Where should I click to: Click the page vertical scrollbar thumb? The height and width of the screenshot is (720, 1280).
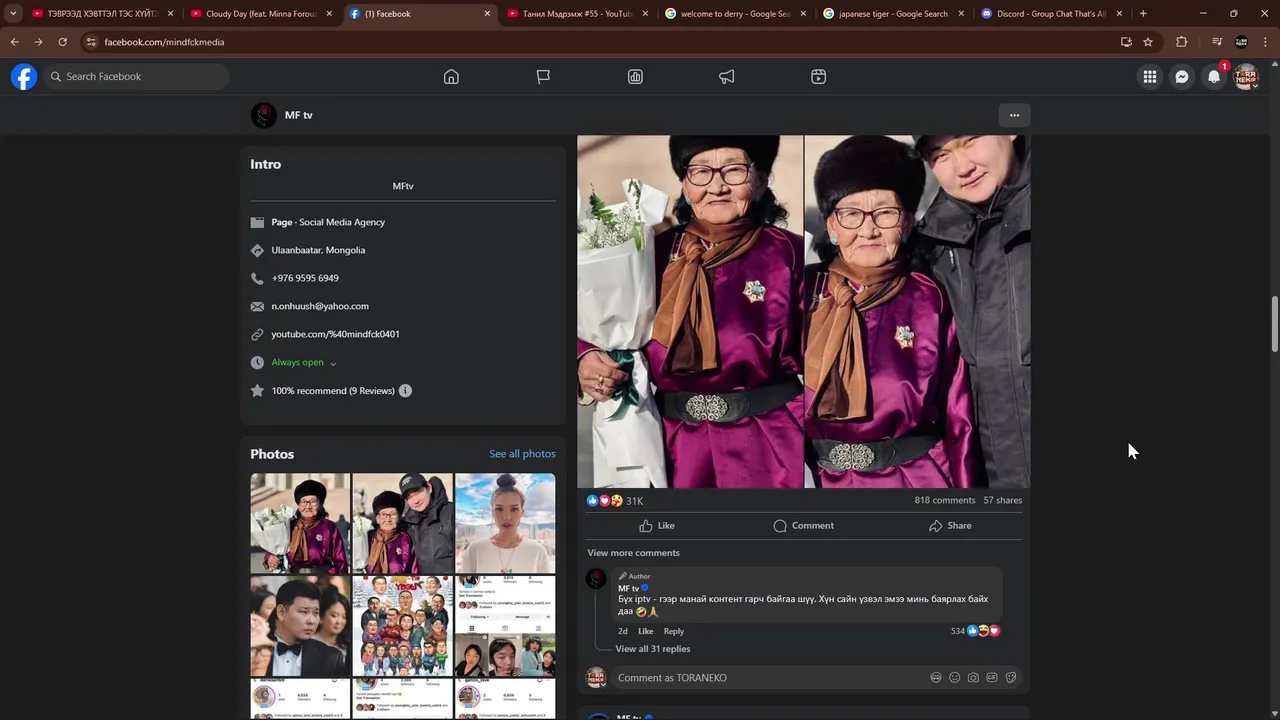[x=1274, y=324]
